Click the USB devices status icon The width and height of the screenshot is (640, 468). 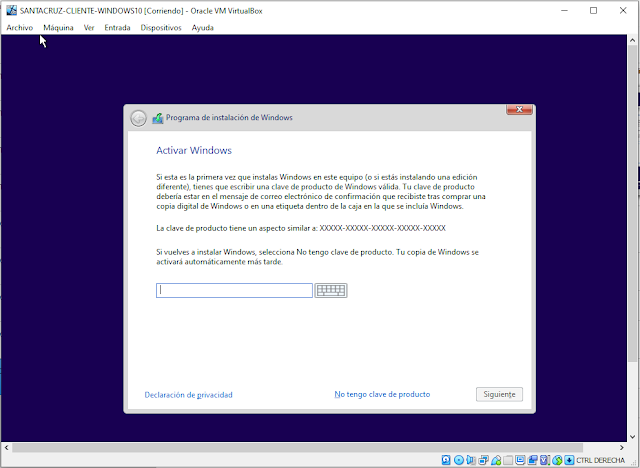[x=496, y=460]
